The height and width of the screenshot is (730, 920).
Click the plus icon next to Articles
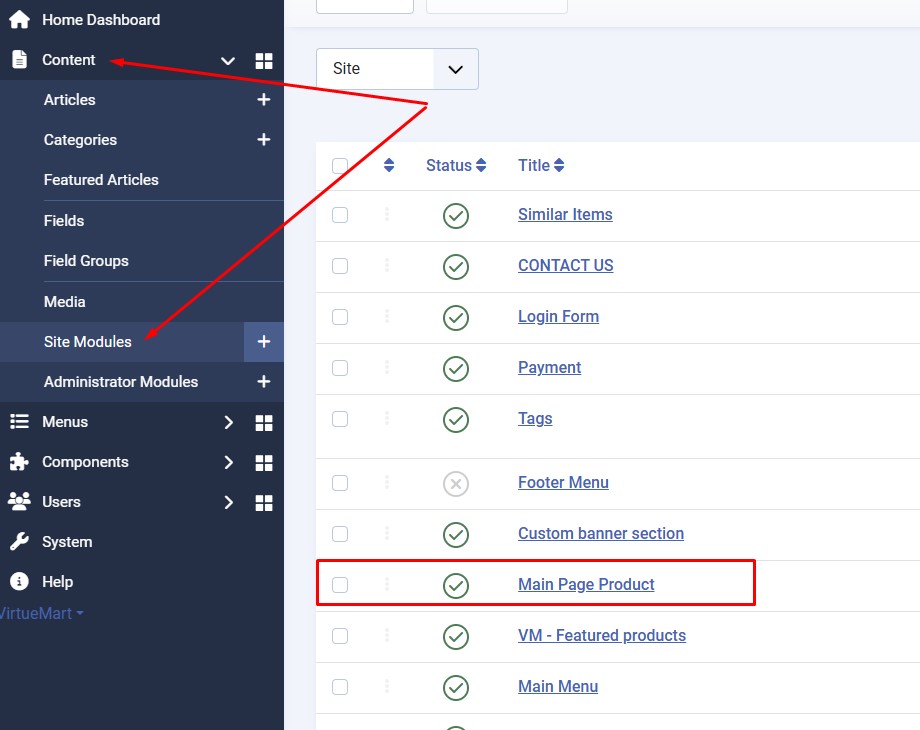tap(264, 100)
